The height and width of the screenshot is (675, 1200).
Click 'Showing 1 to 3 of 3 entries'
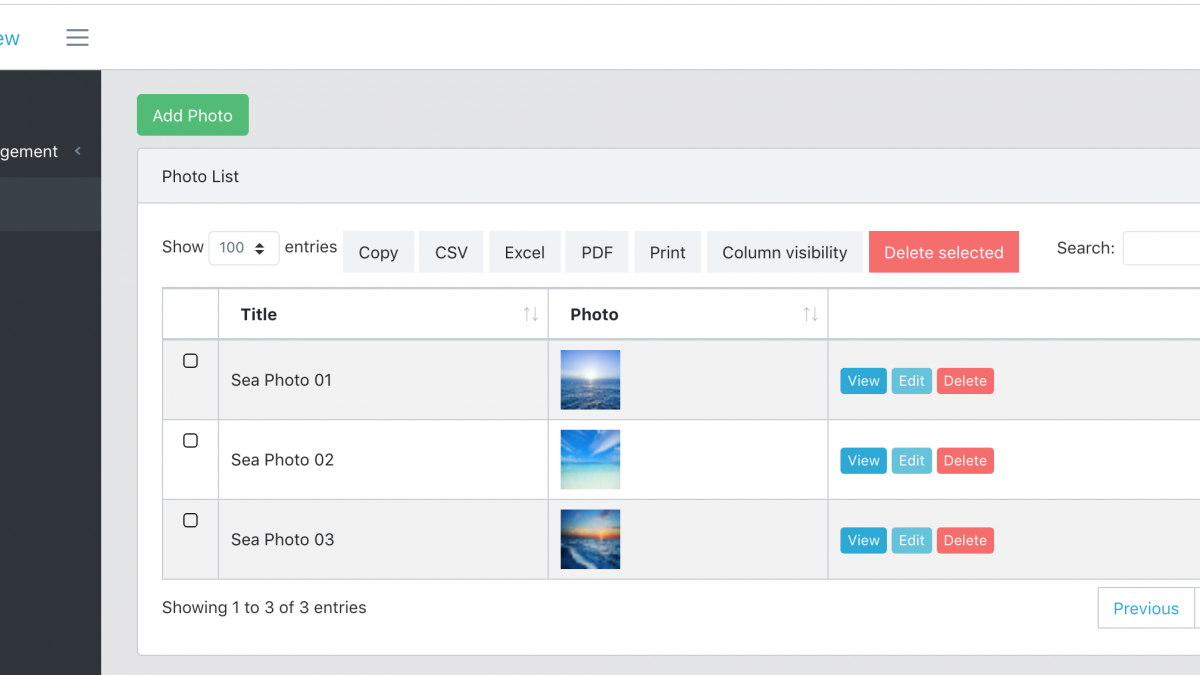[264, 607]
